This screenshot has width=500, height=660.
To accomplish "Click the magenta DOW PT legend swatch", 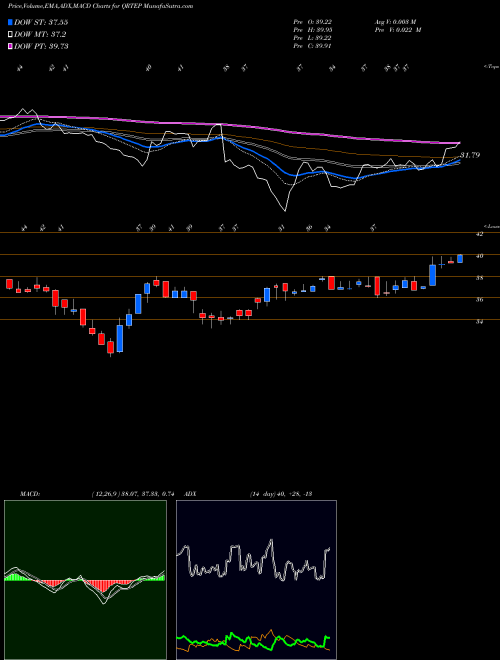I will tap(10, 46).
